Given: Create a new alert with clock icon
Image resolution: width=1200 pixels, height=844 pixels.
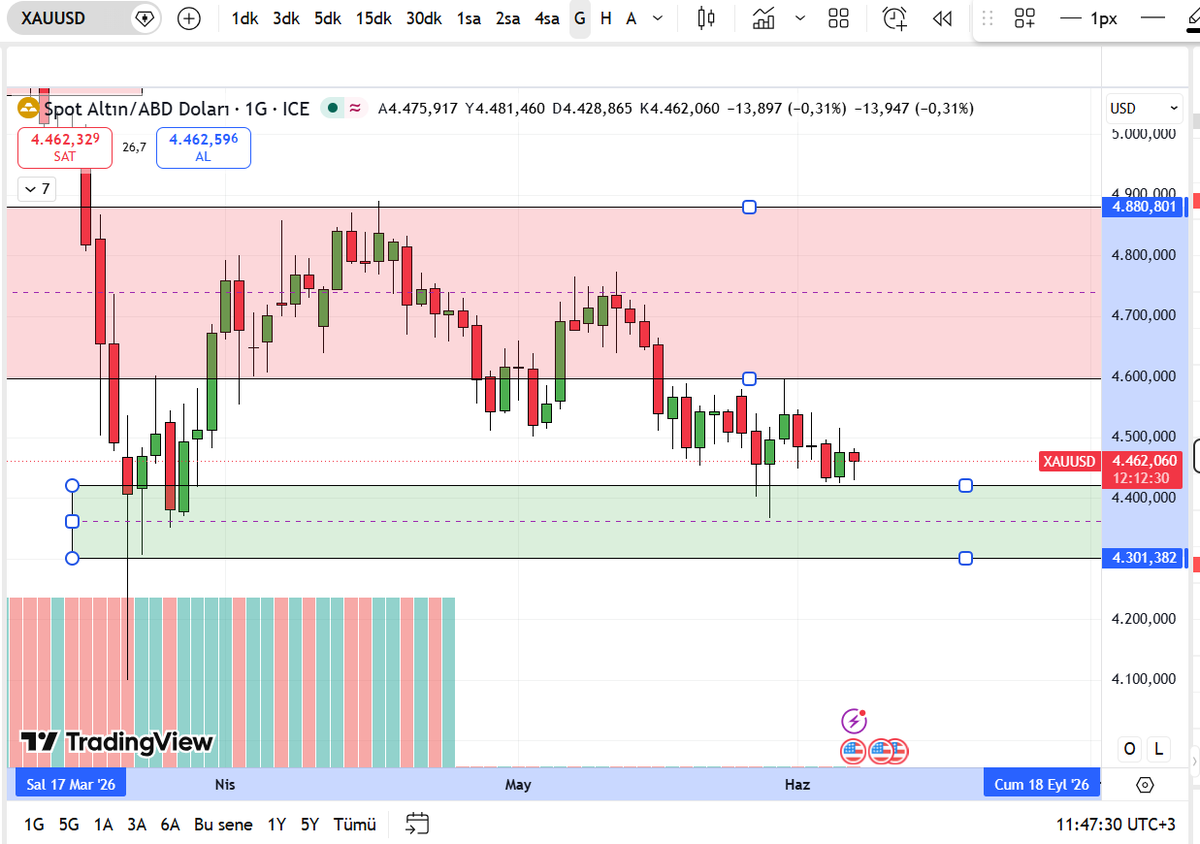Looking at the screenshot, I should (894, 18).
